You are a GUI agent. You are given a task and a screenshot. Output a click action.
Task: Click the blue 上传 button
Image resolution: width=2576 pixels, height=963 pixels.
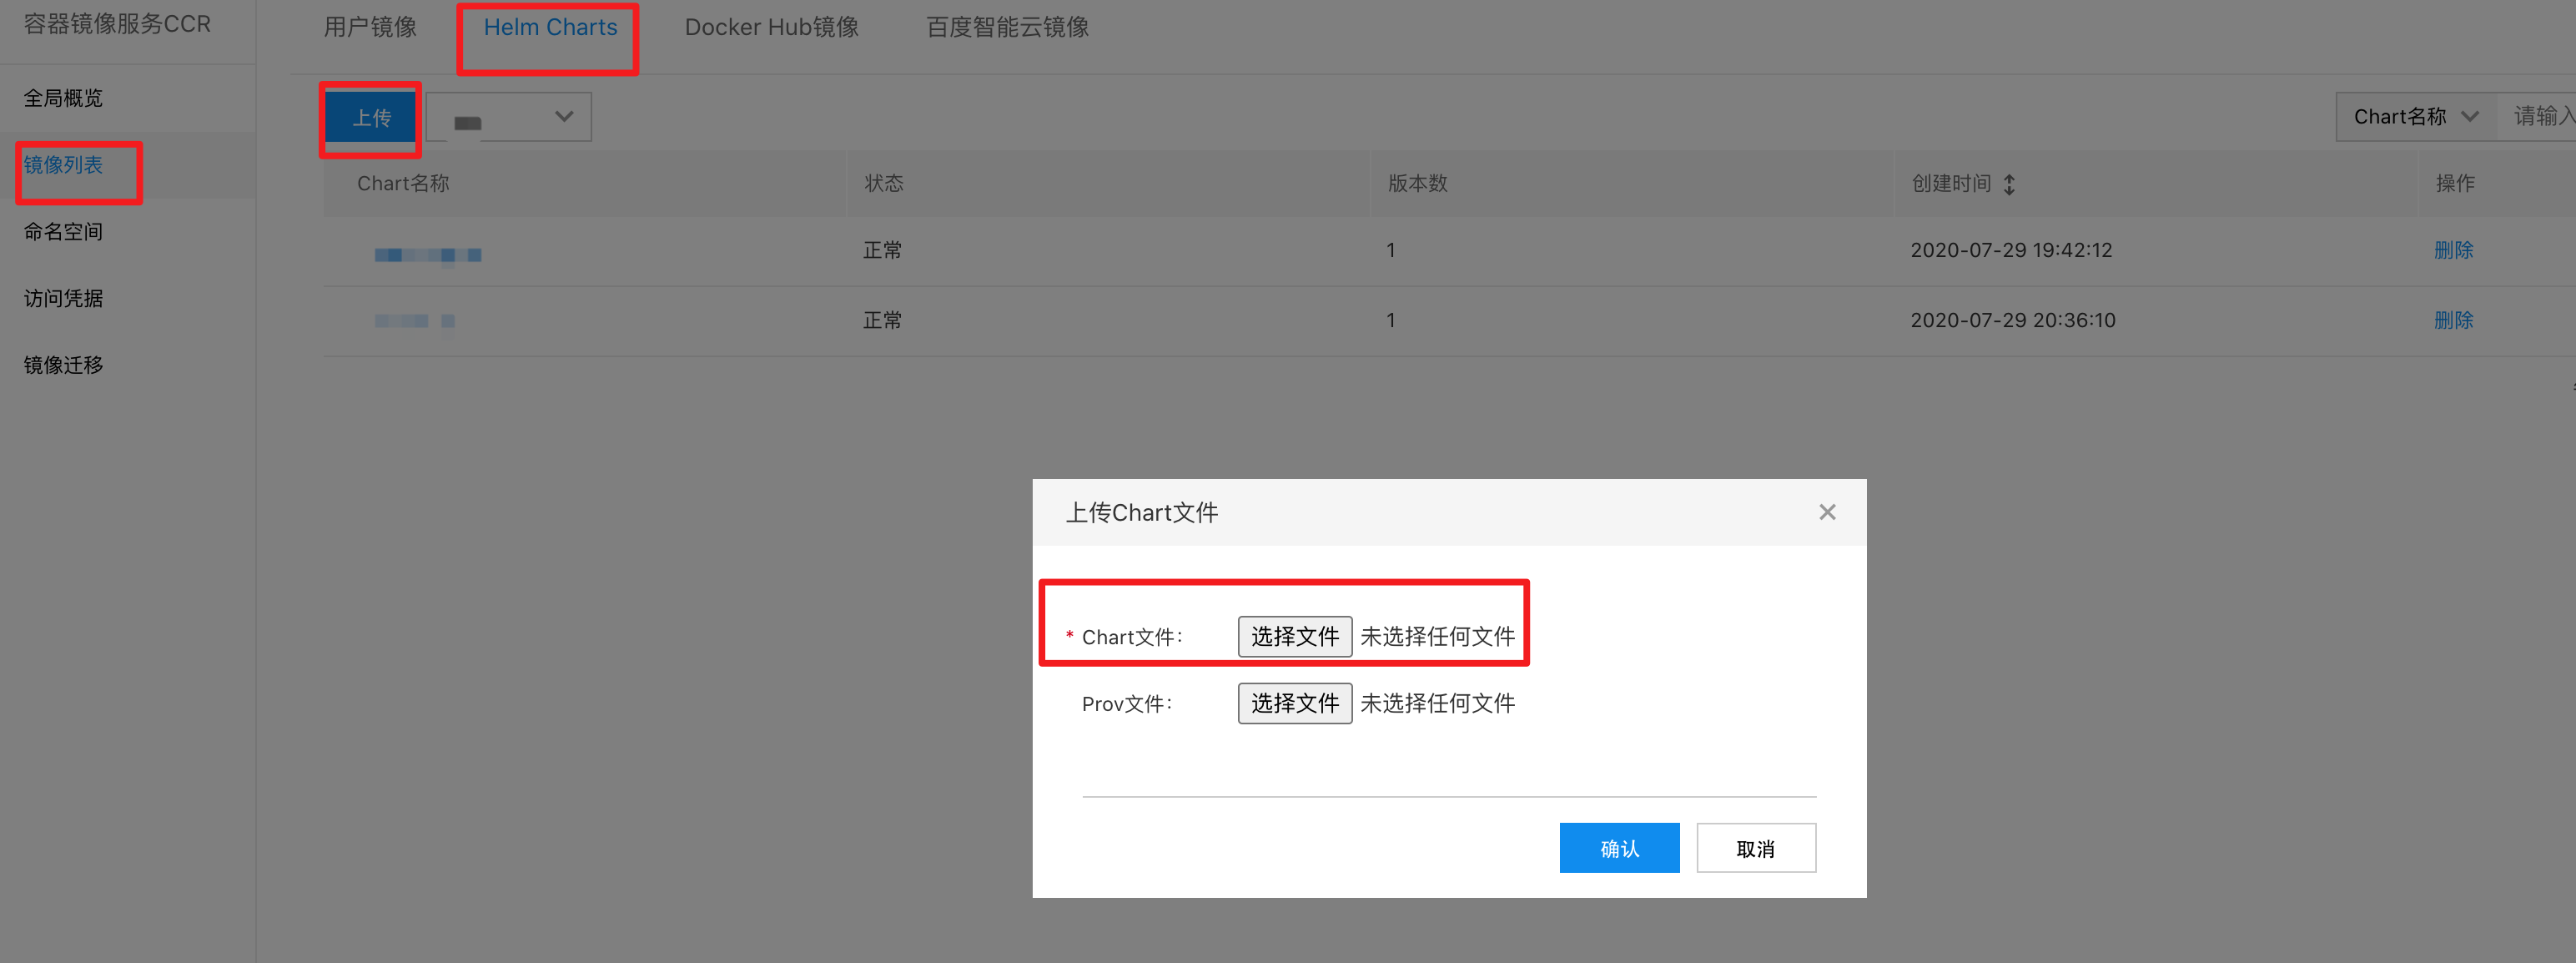(x=371, y=118)
